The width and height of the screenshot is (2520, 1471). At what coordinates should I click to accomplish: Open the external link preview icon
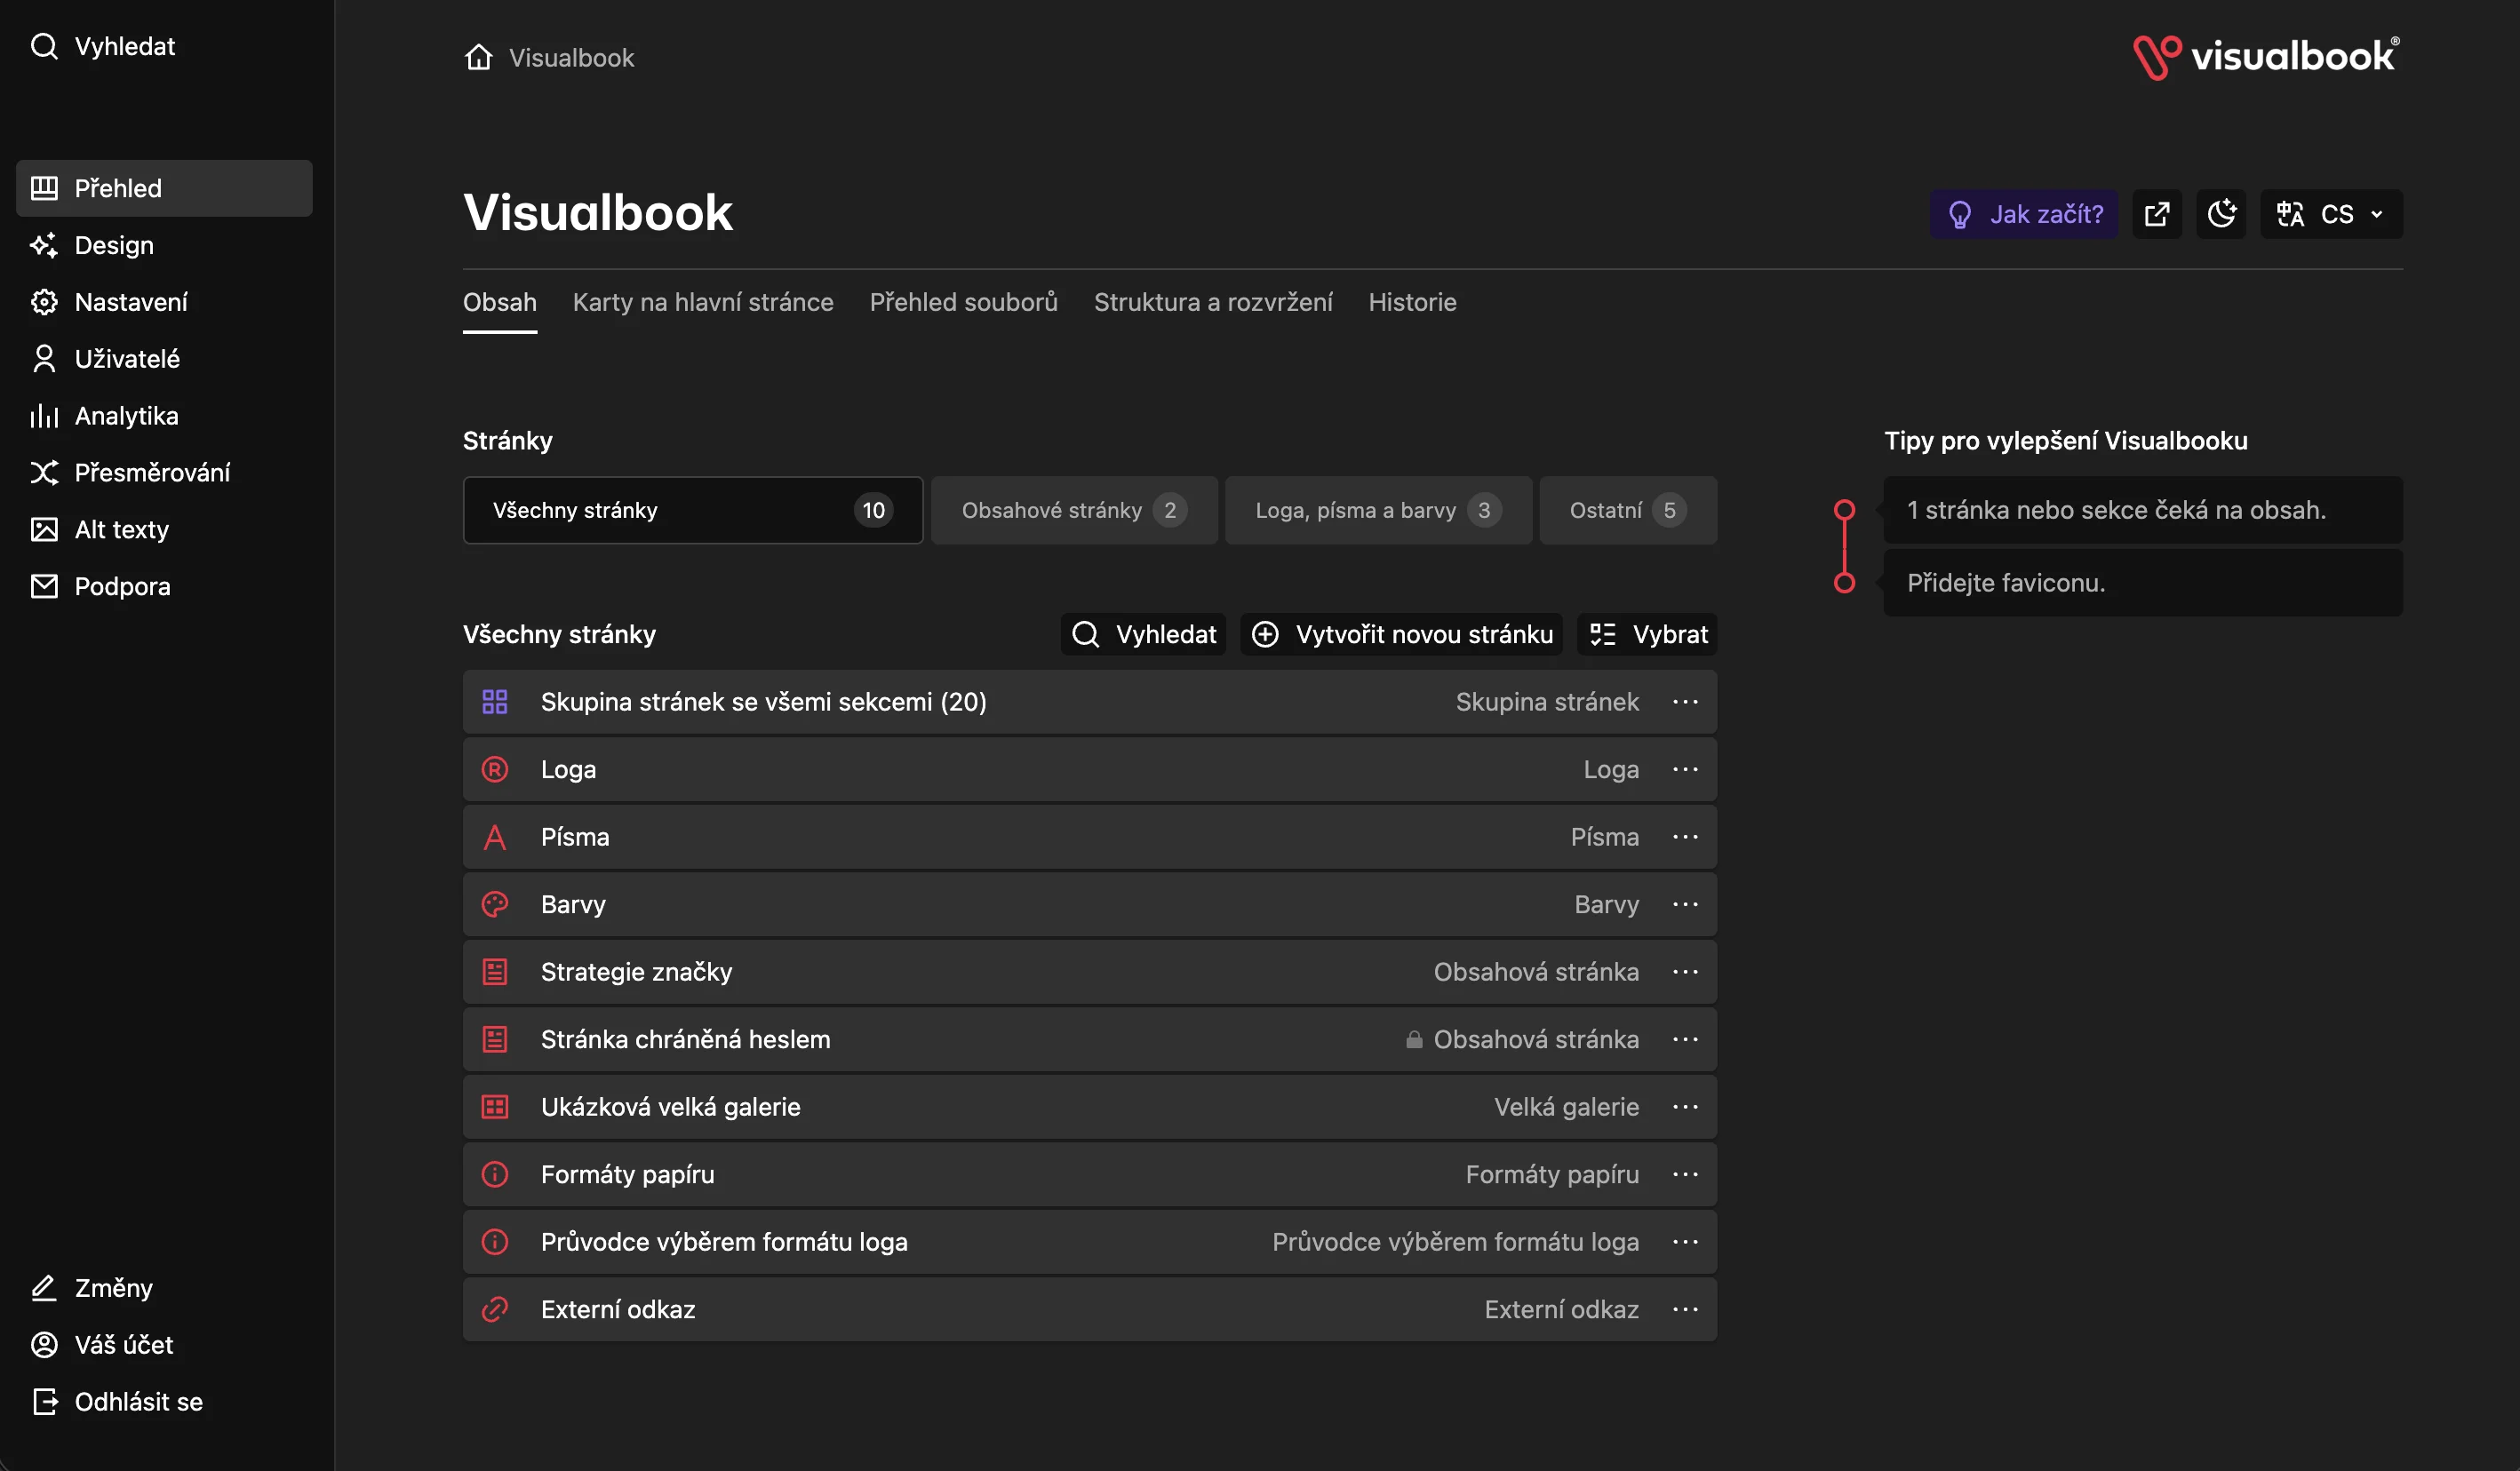point(2157,214)
